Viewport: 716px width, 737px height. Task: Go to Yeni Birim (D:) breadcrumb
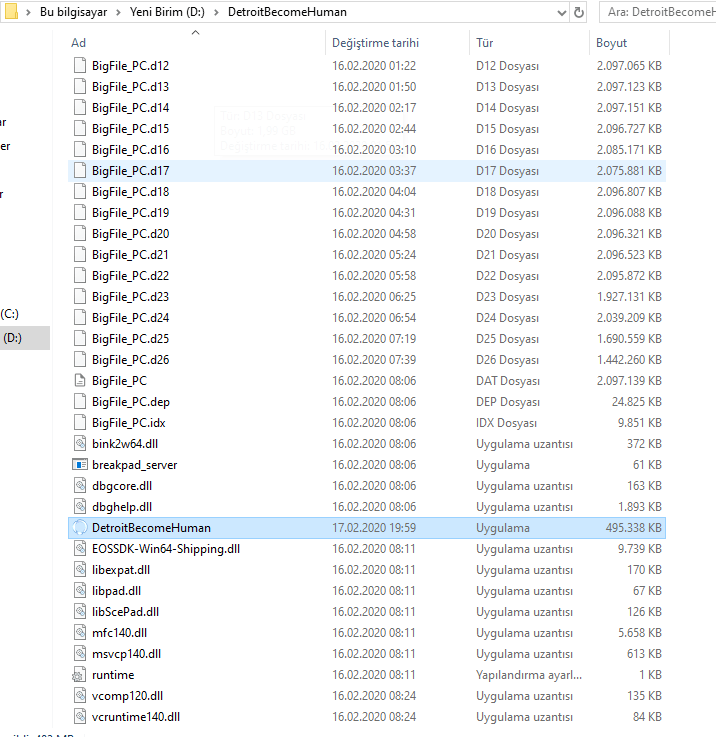(167, 12)
